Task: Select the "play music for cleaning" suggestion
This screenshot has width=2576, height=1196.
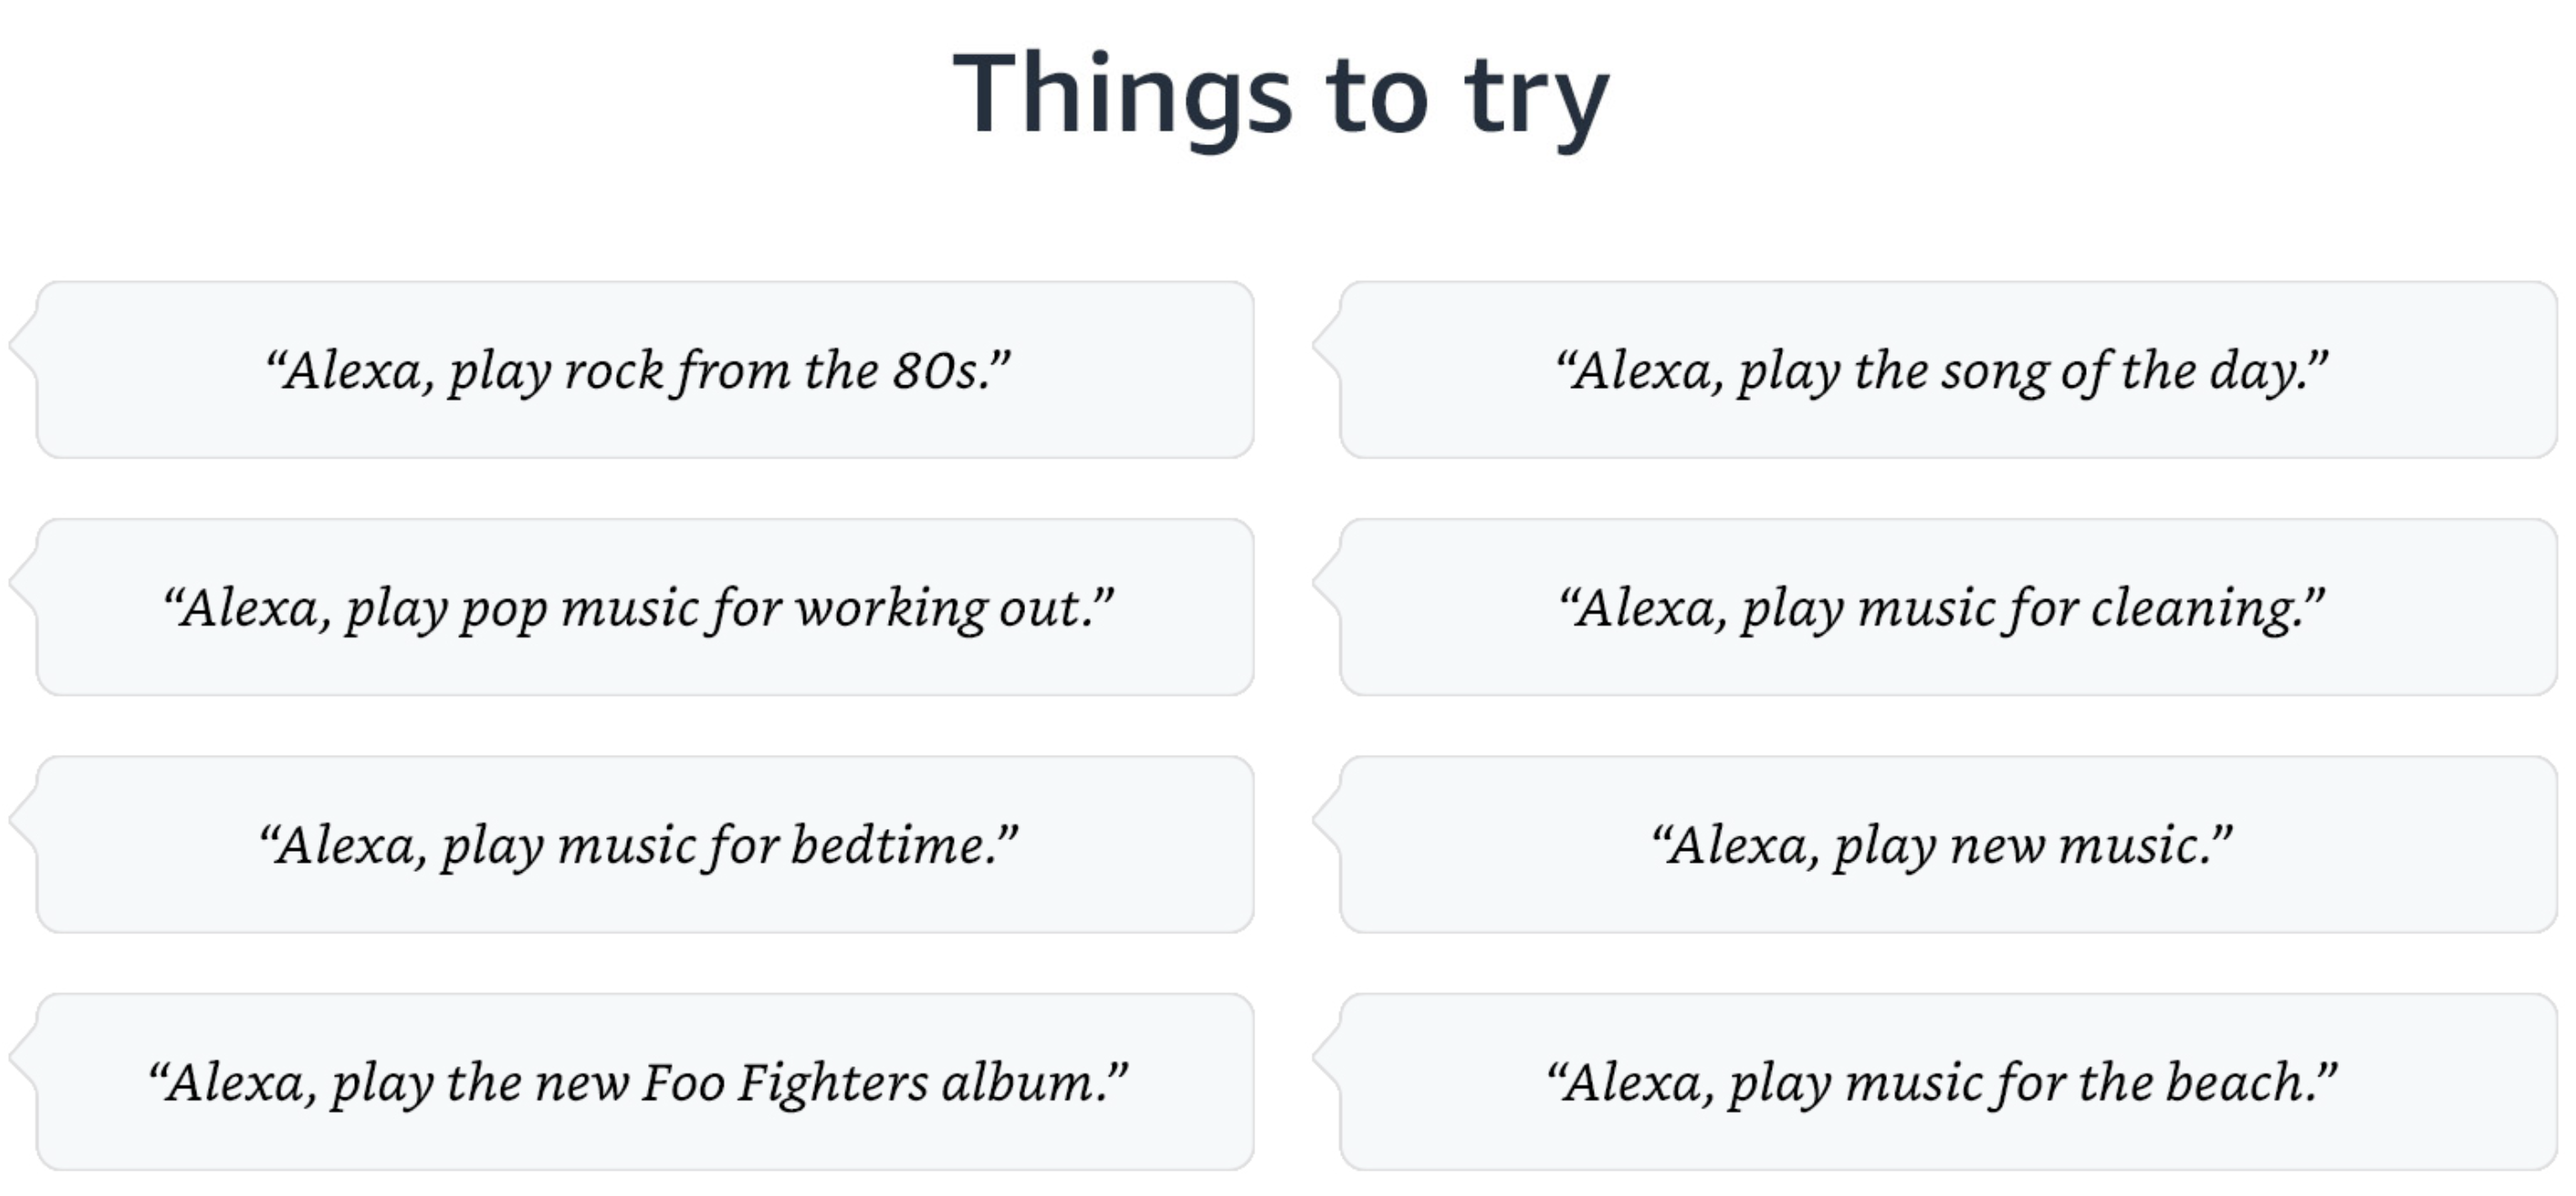Action: (x=1948, y=607)
